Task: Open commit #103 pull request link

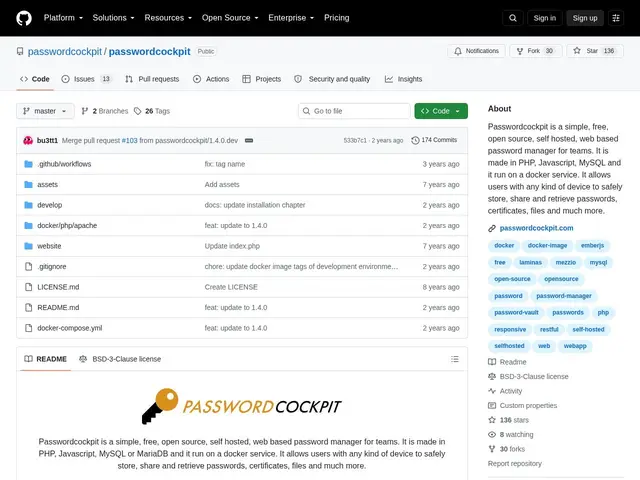Action: click(129, 140)
